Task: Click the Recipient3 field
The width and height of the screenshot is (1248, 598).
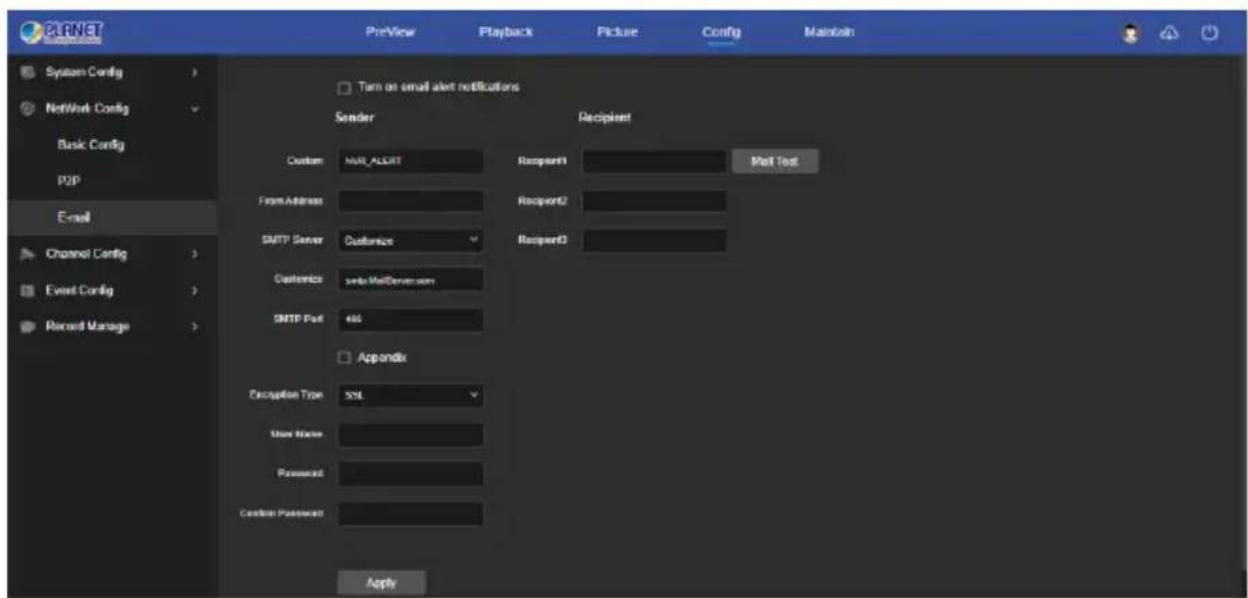Action: pos(653,240)
